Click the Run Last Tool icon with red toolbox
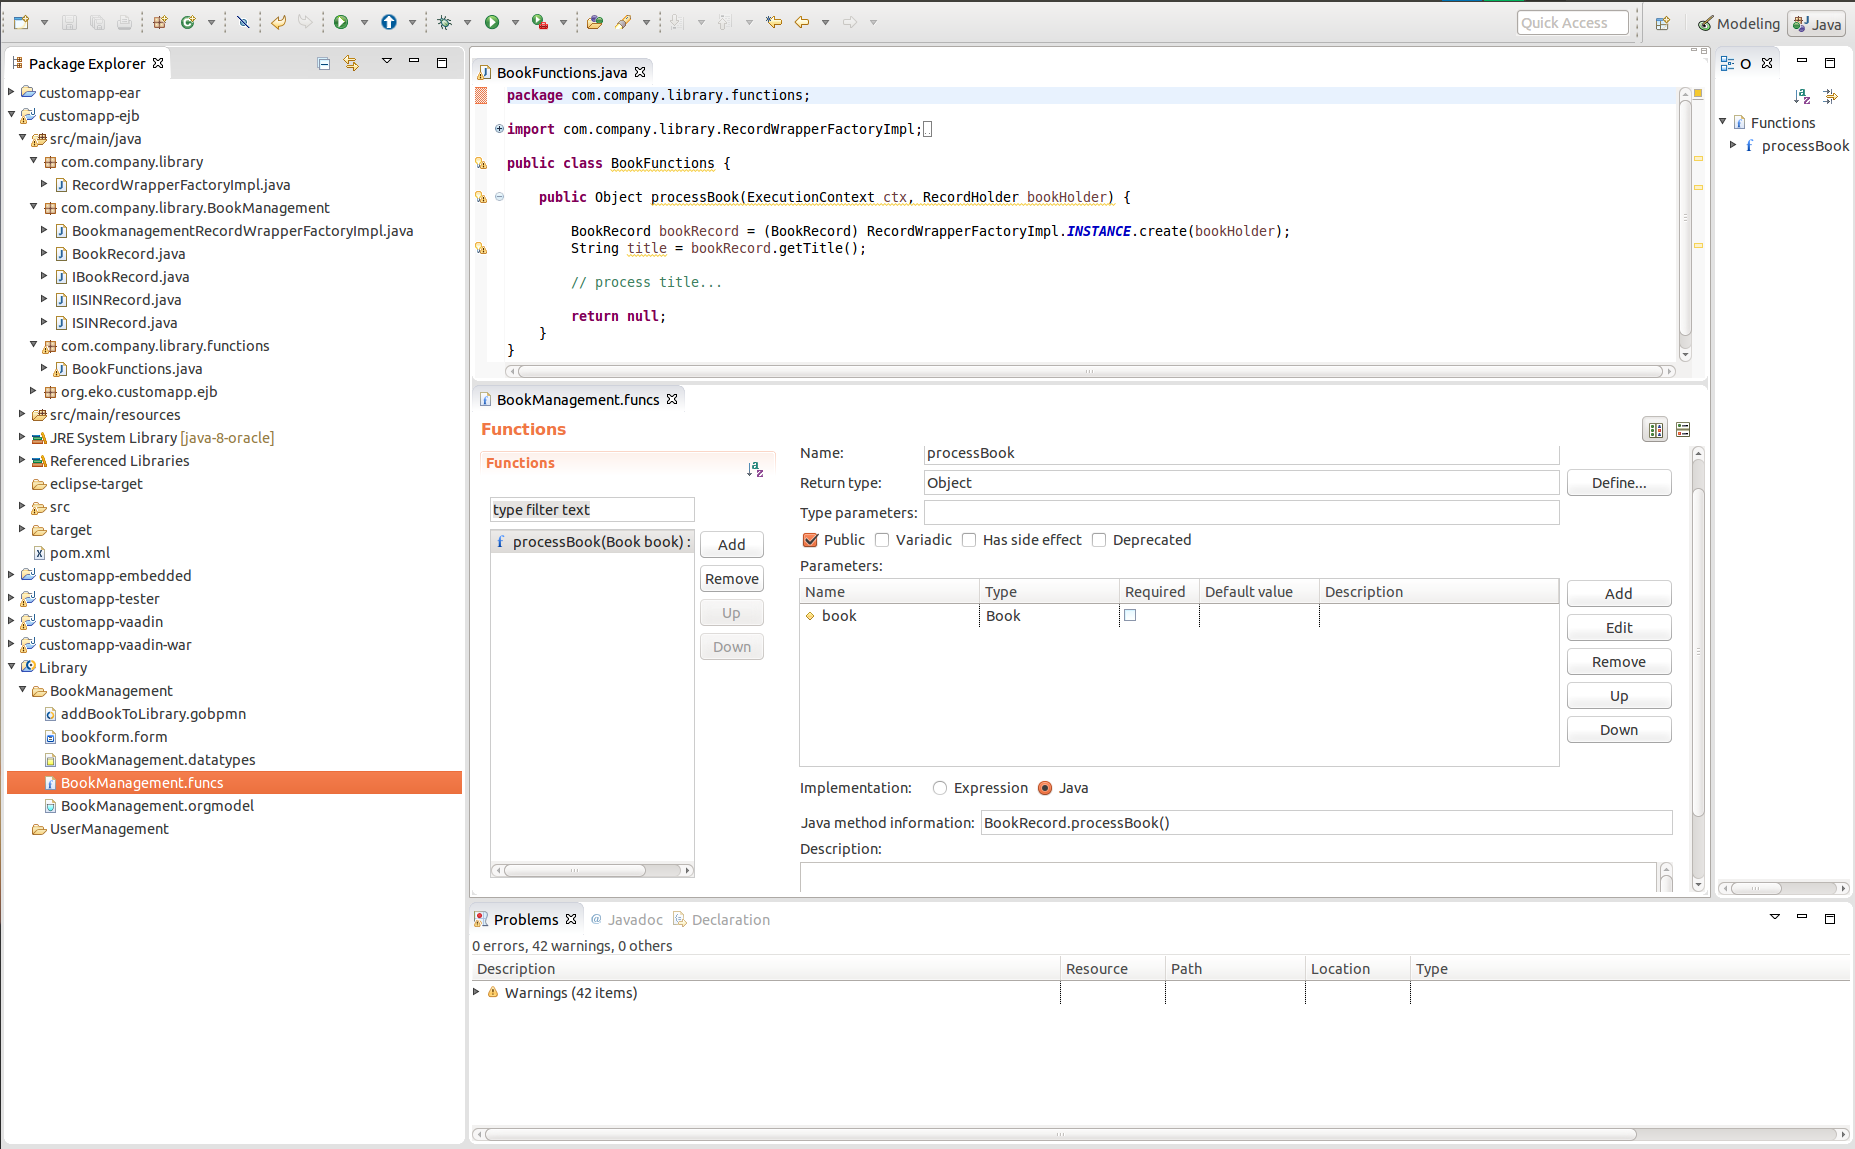The height and width of the screenshot is (1149, 1855). pyautogui.click(x=540, y=22)
